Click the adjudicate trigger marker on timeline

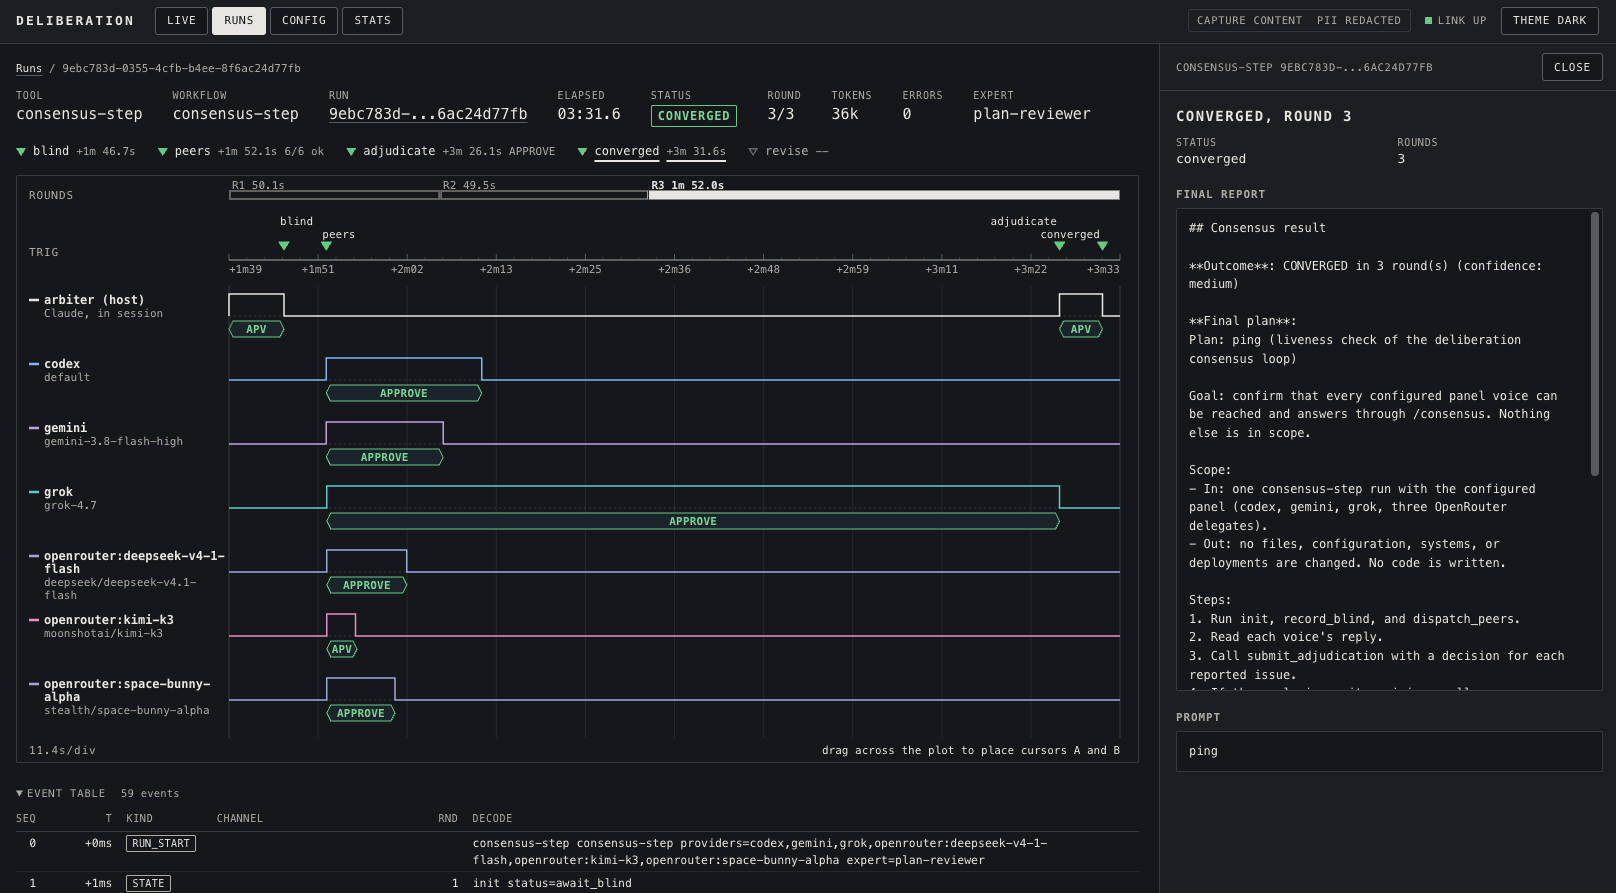tap(1060, 246)
